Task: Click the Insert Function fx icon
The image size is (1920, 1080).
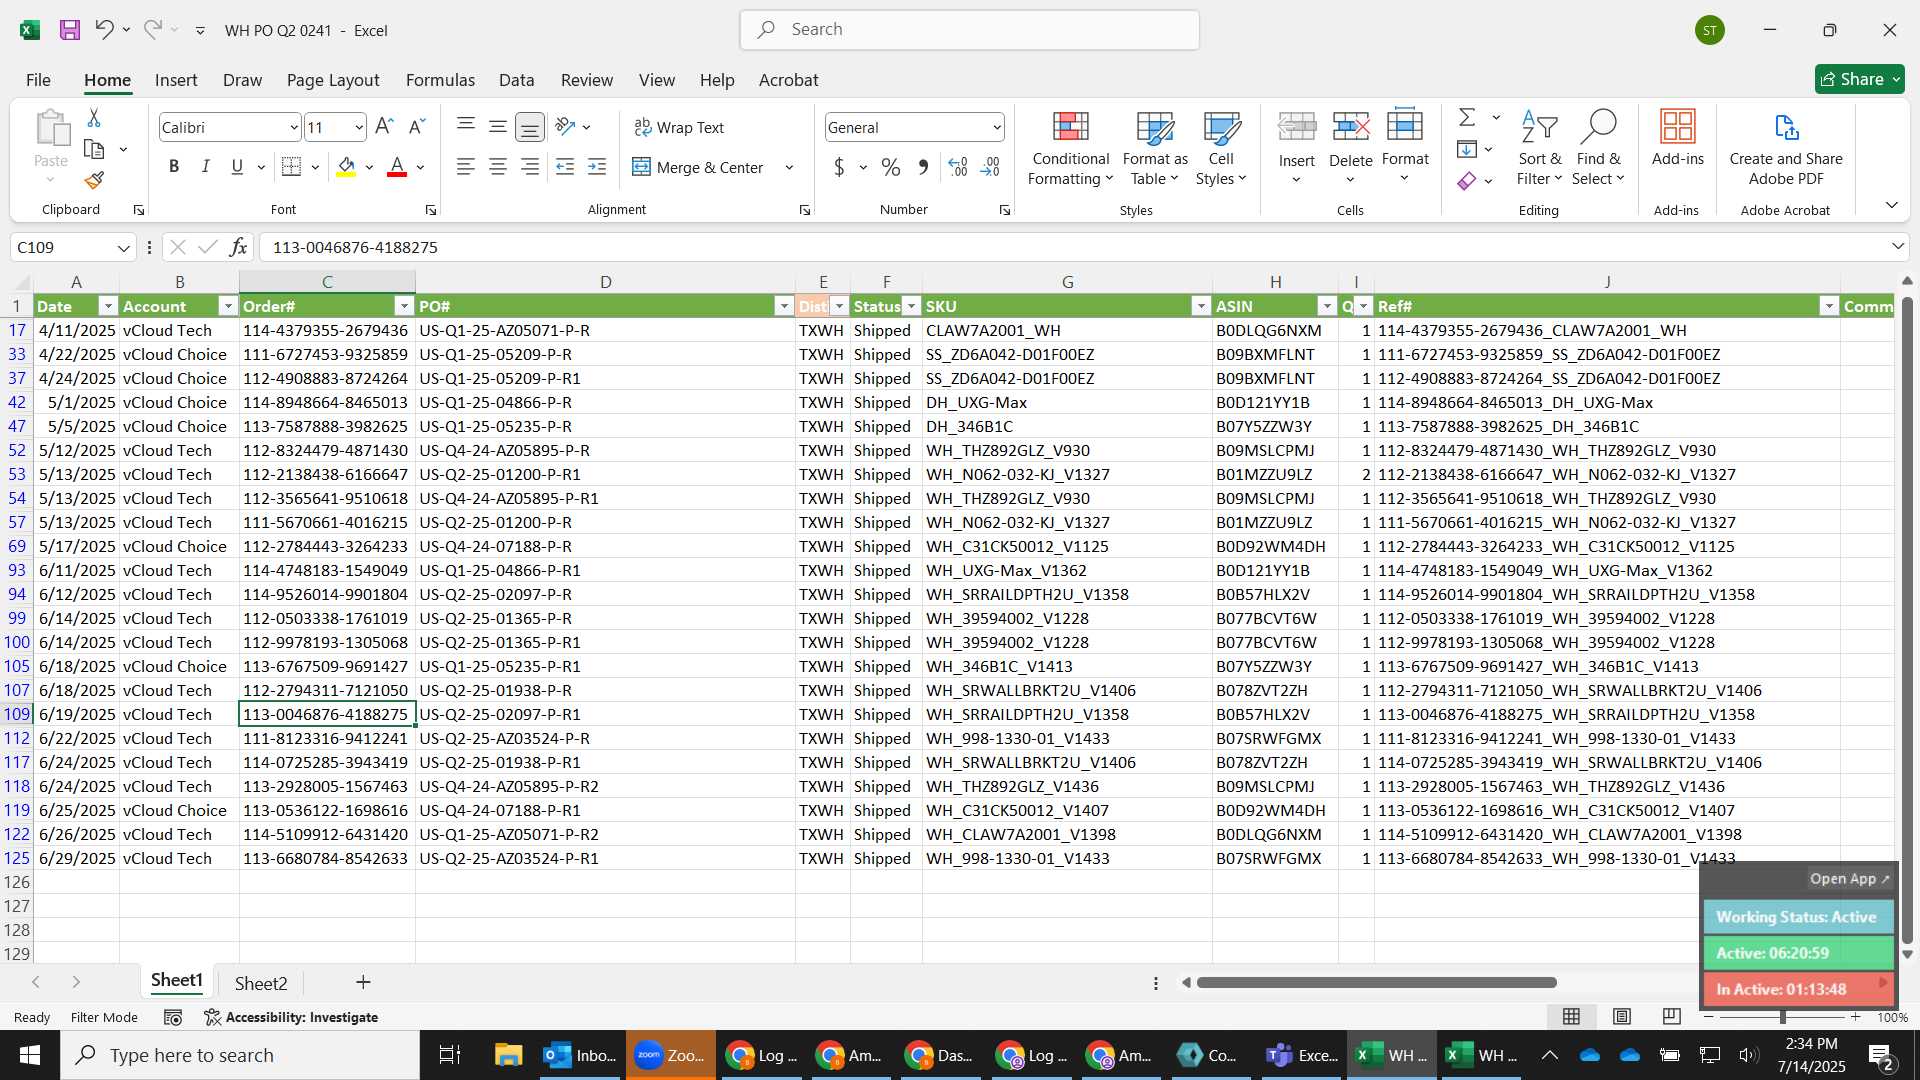Action: point(238,247)
